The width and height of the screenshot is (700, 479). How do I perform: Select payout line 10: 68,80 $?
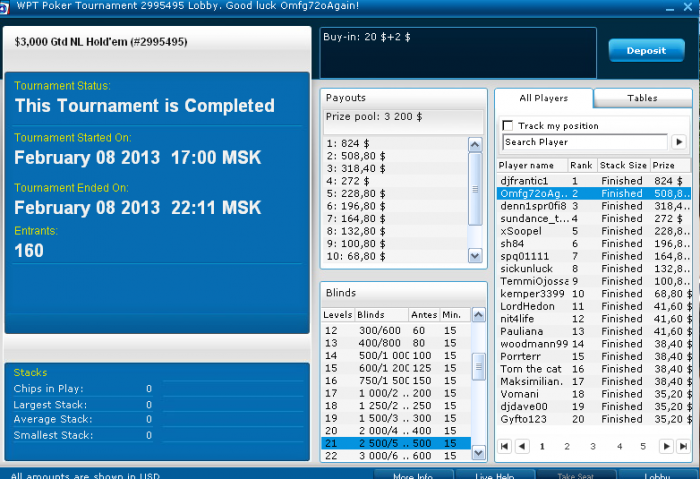[x=395, y=256]
